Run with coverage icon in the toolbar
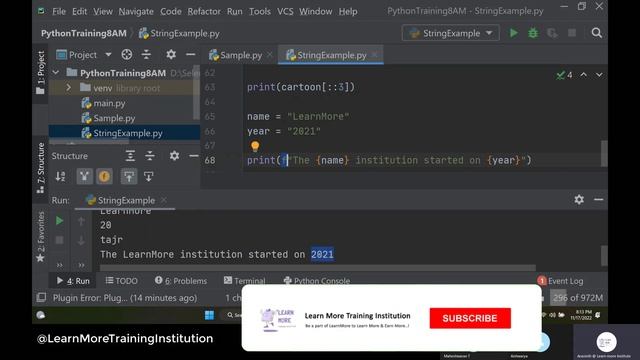This screenshot has width=640, height=360. pos(552,33)
